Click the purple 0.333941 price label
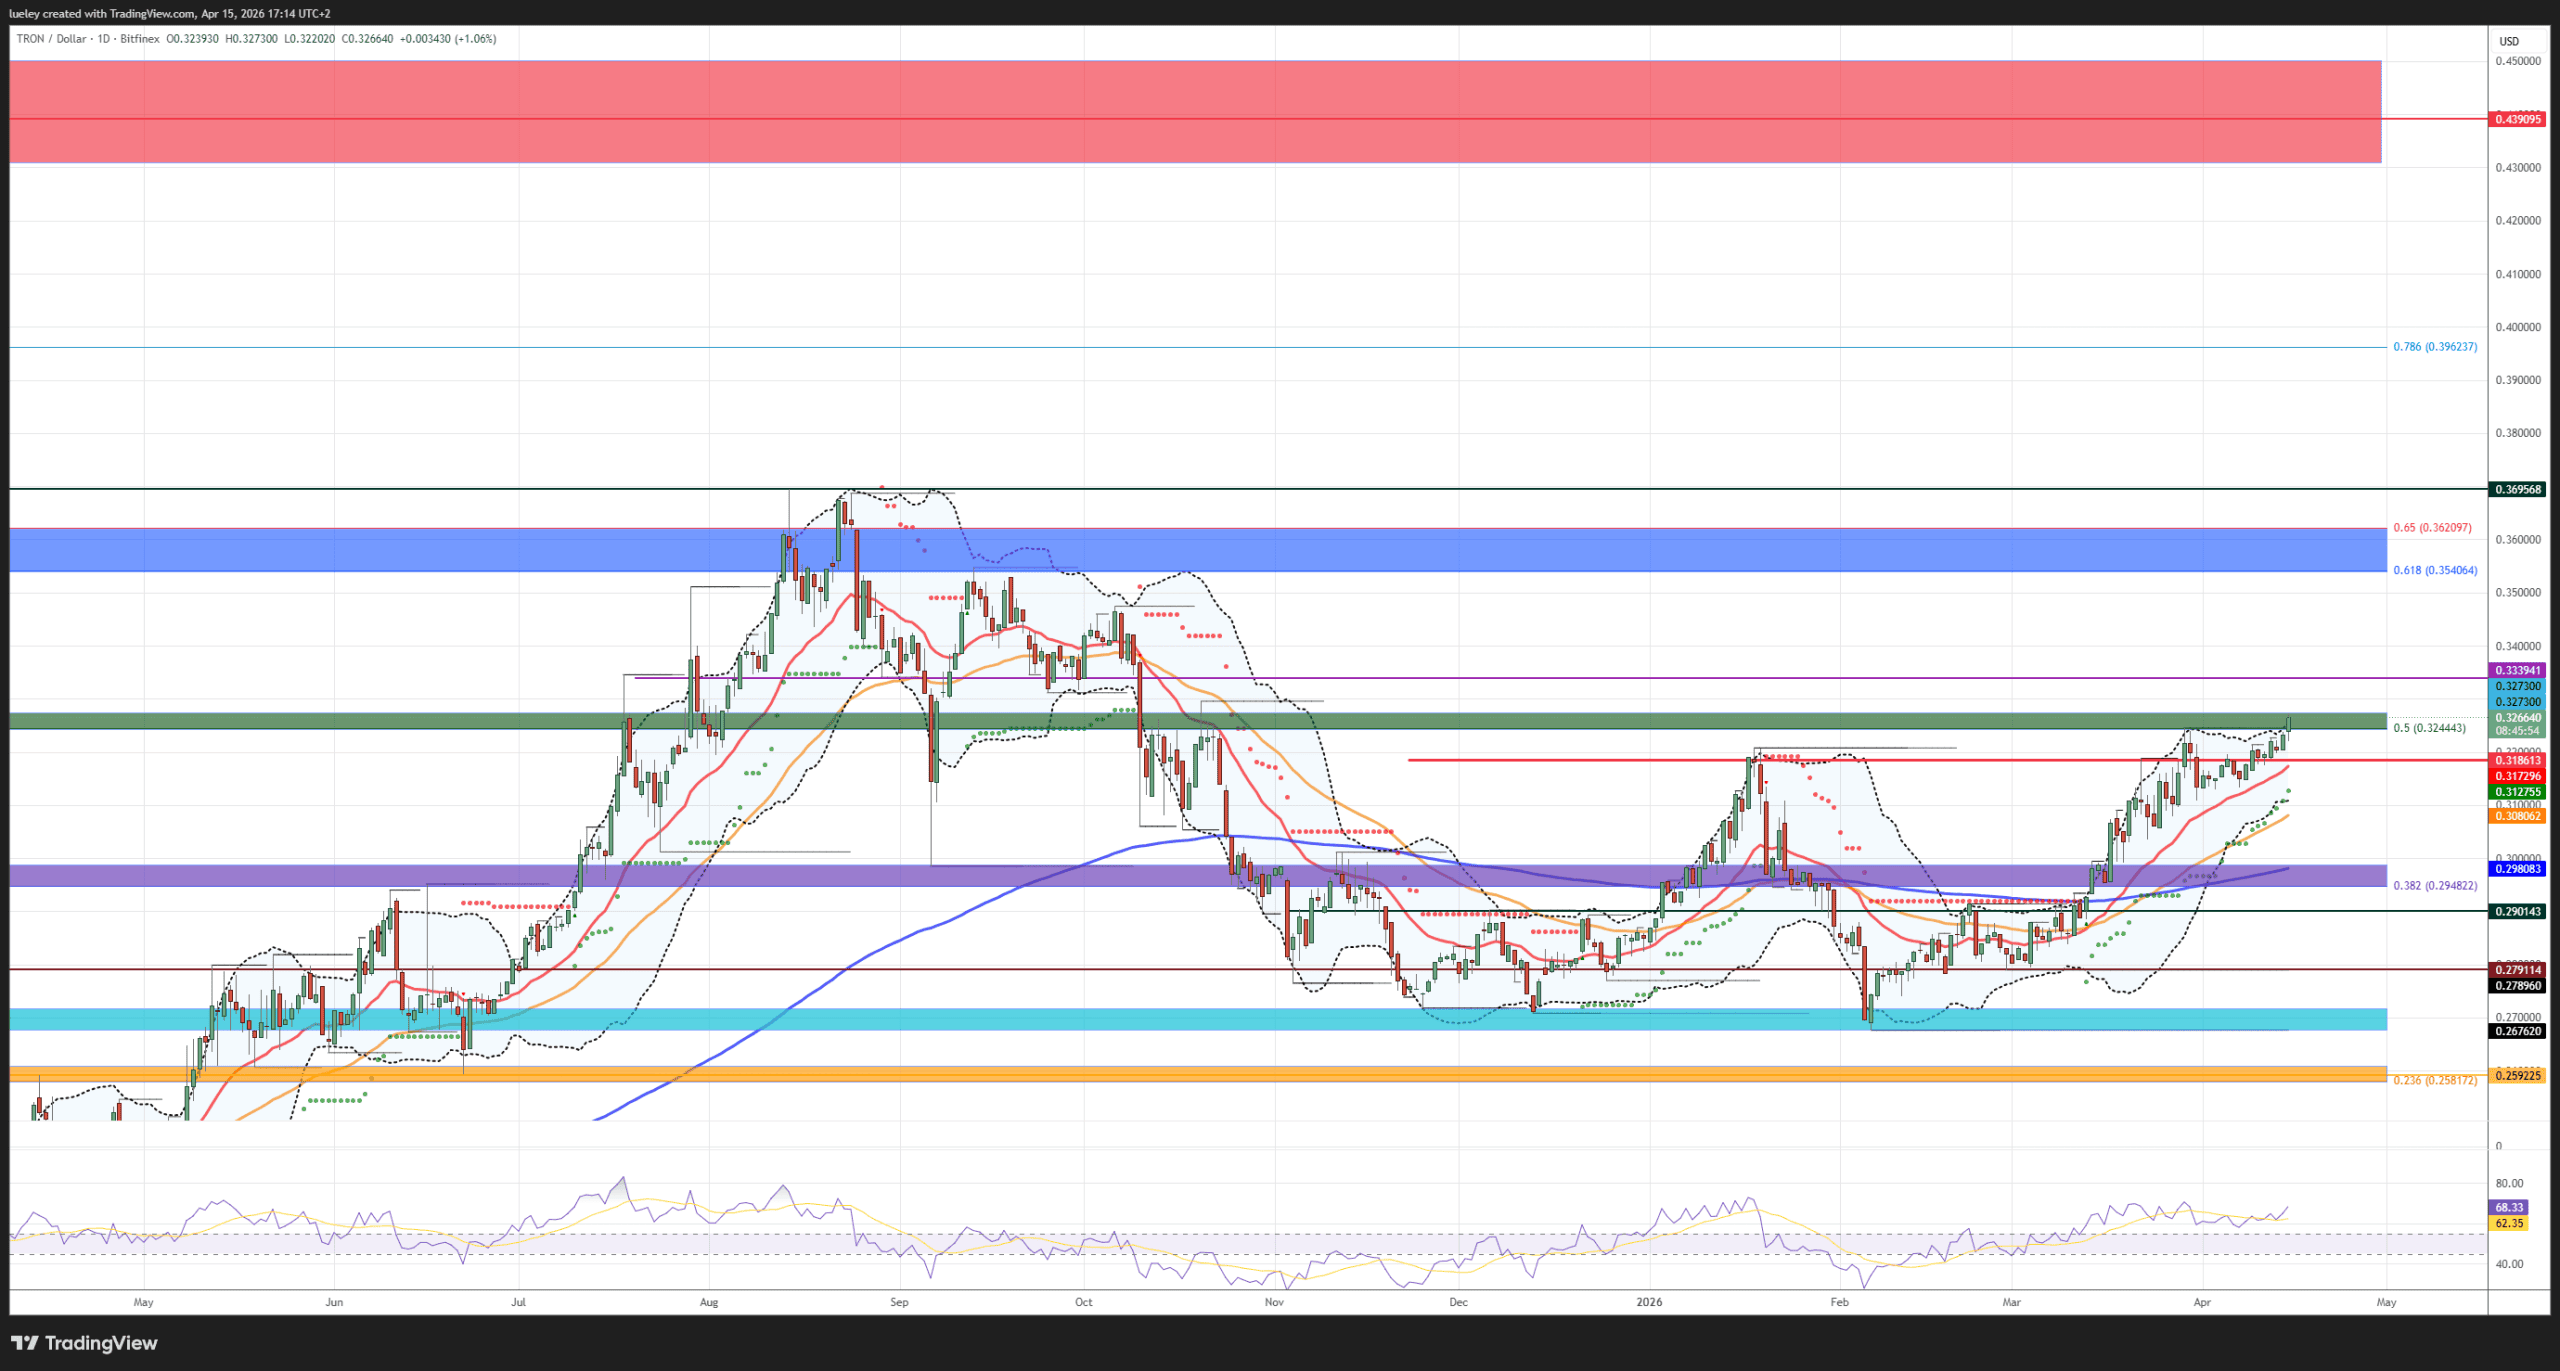The height and width of the screenshot is (1371, 2560). click(x=2517, y=671)
